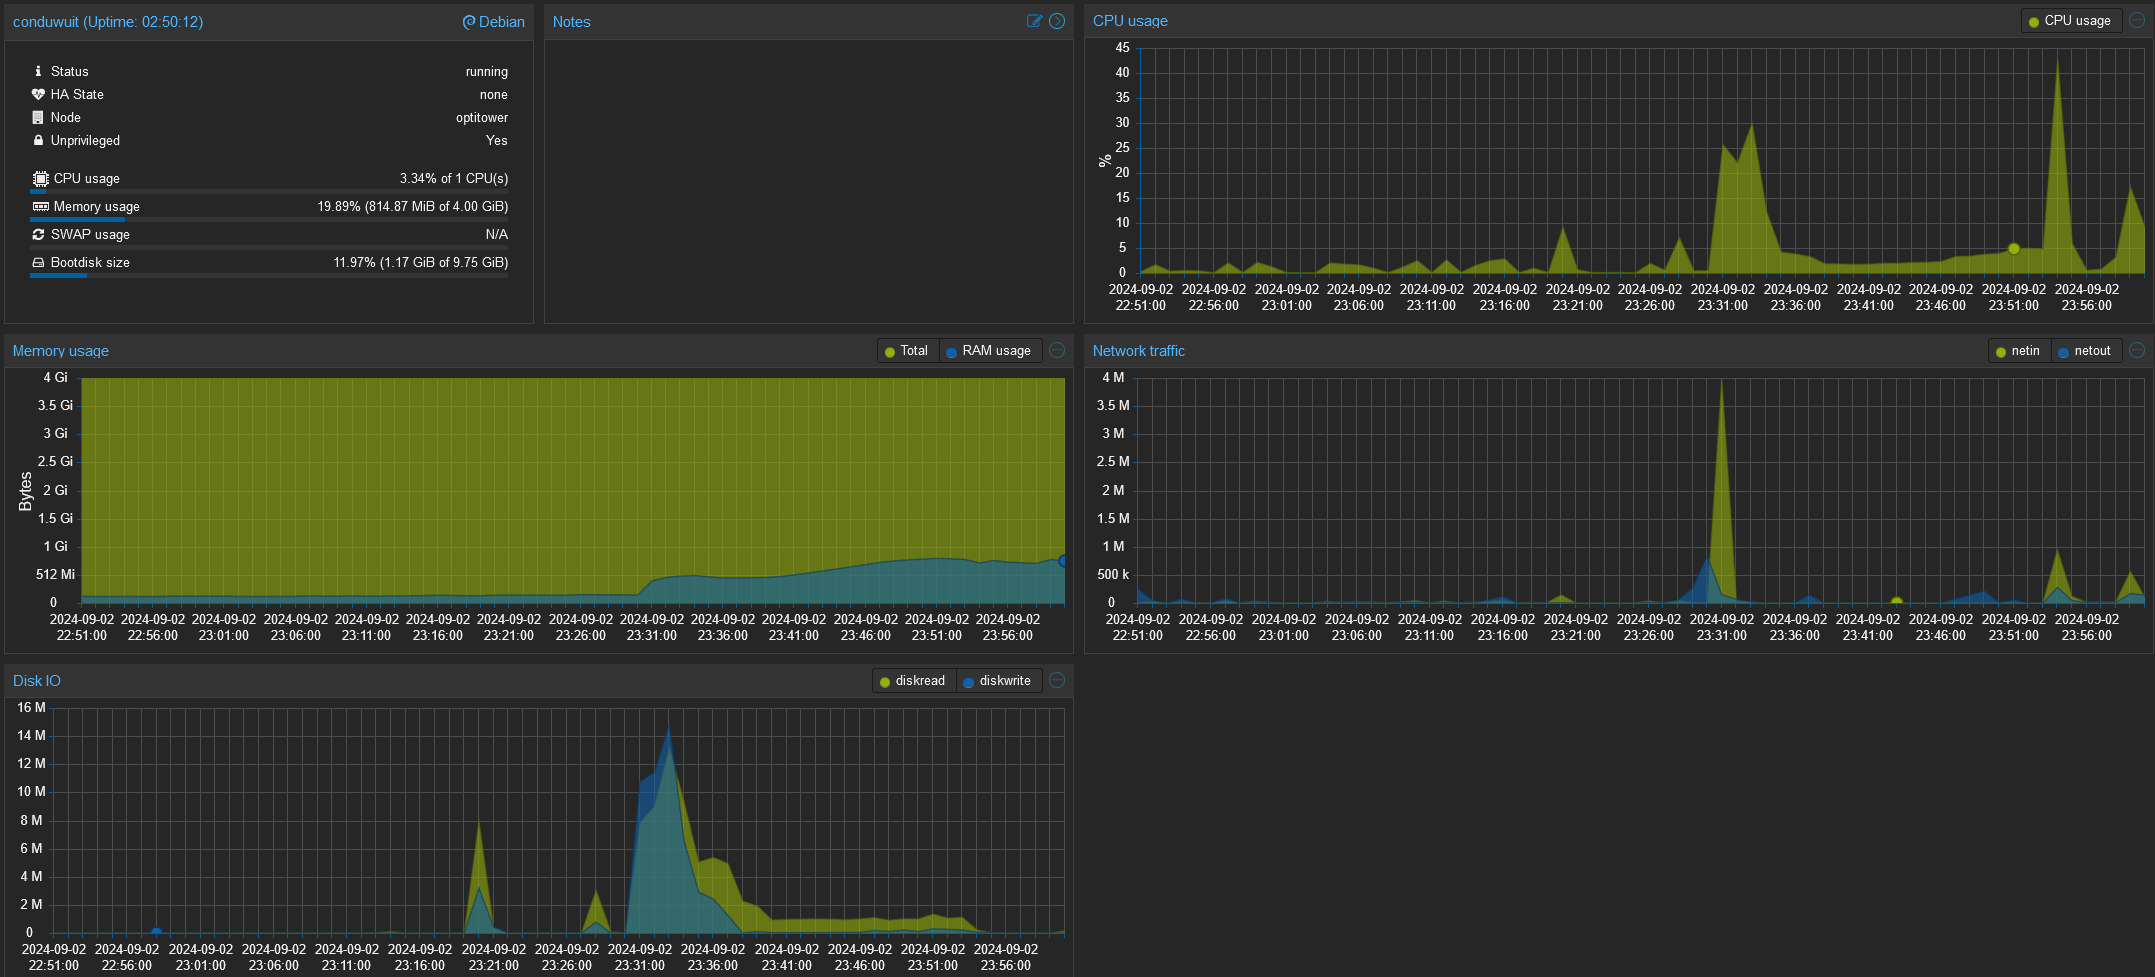Click the Memory usage progress bar
The height and width of the screenshot is (977, 2155).
(269, 219)
